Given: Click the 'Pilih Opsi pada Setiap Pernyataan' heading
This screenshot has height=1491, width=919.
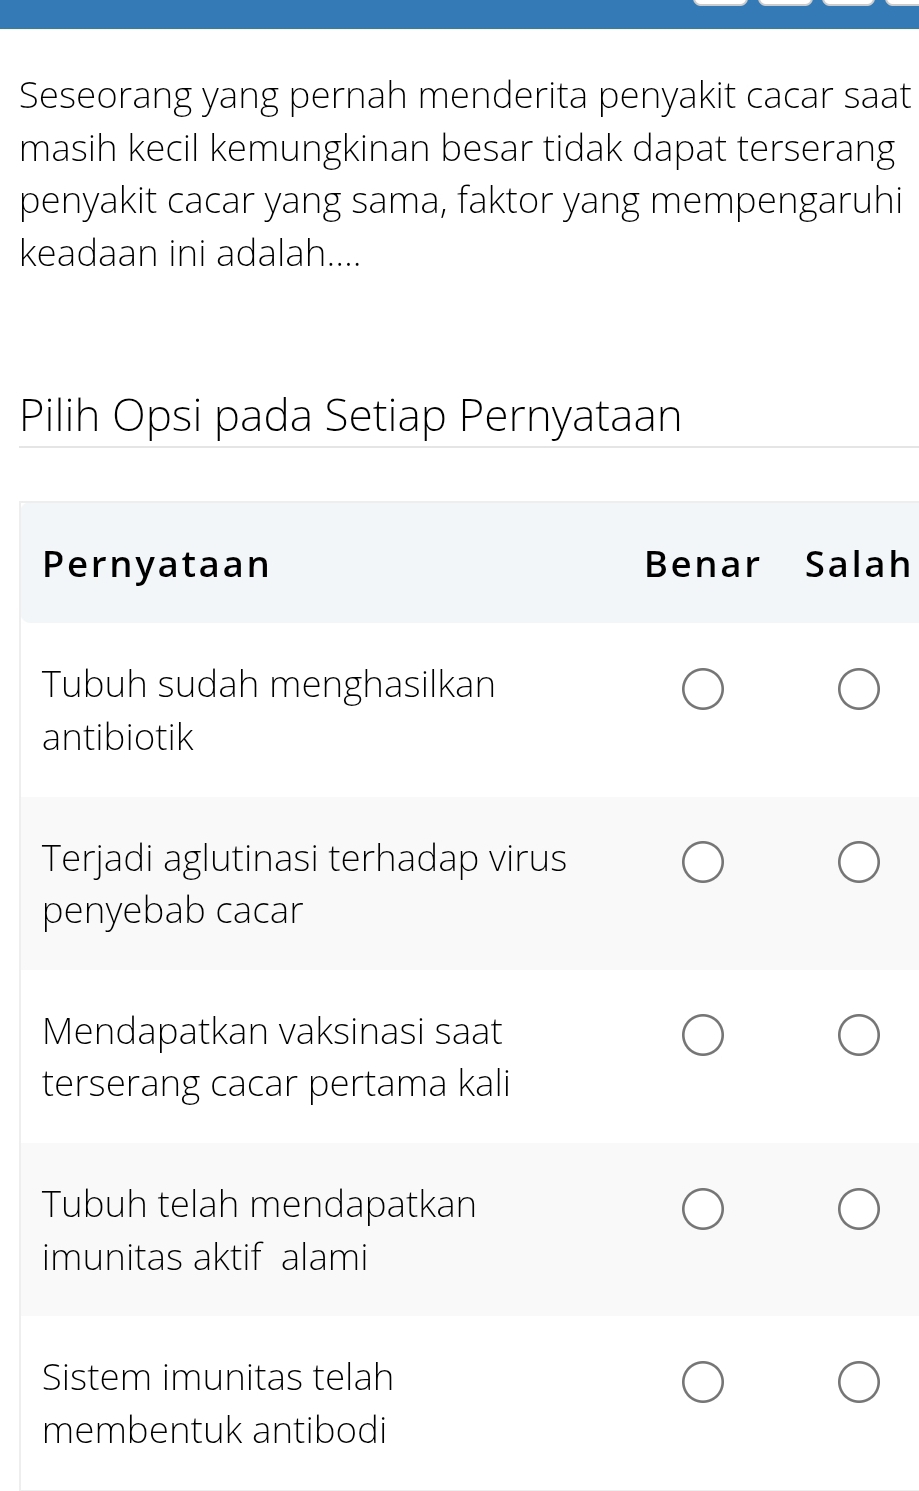Looking at the screenshot, I should pos(350,416).
